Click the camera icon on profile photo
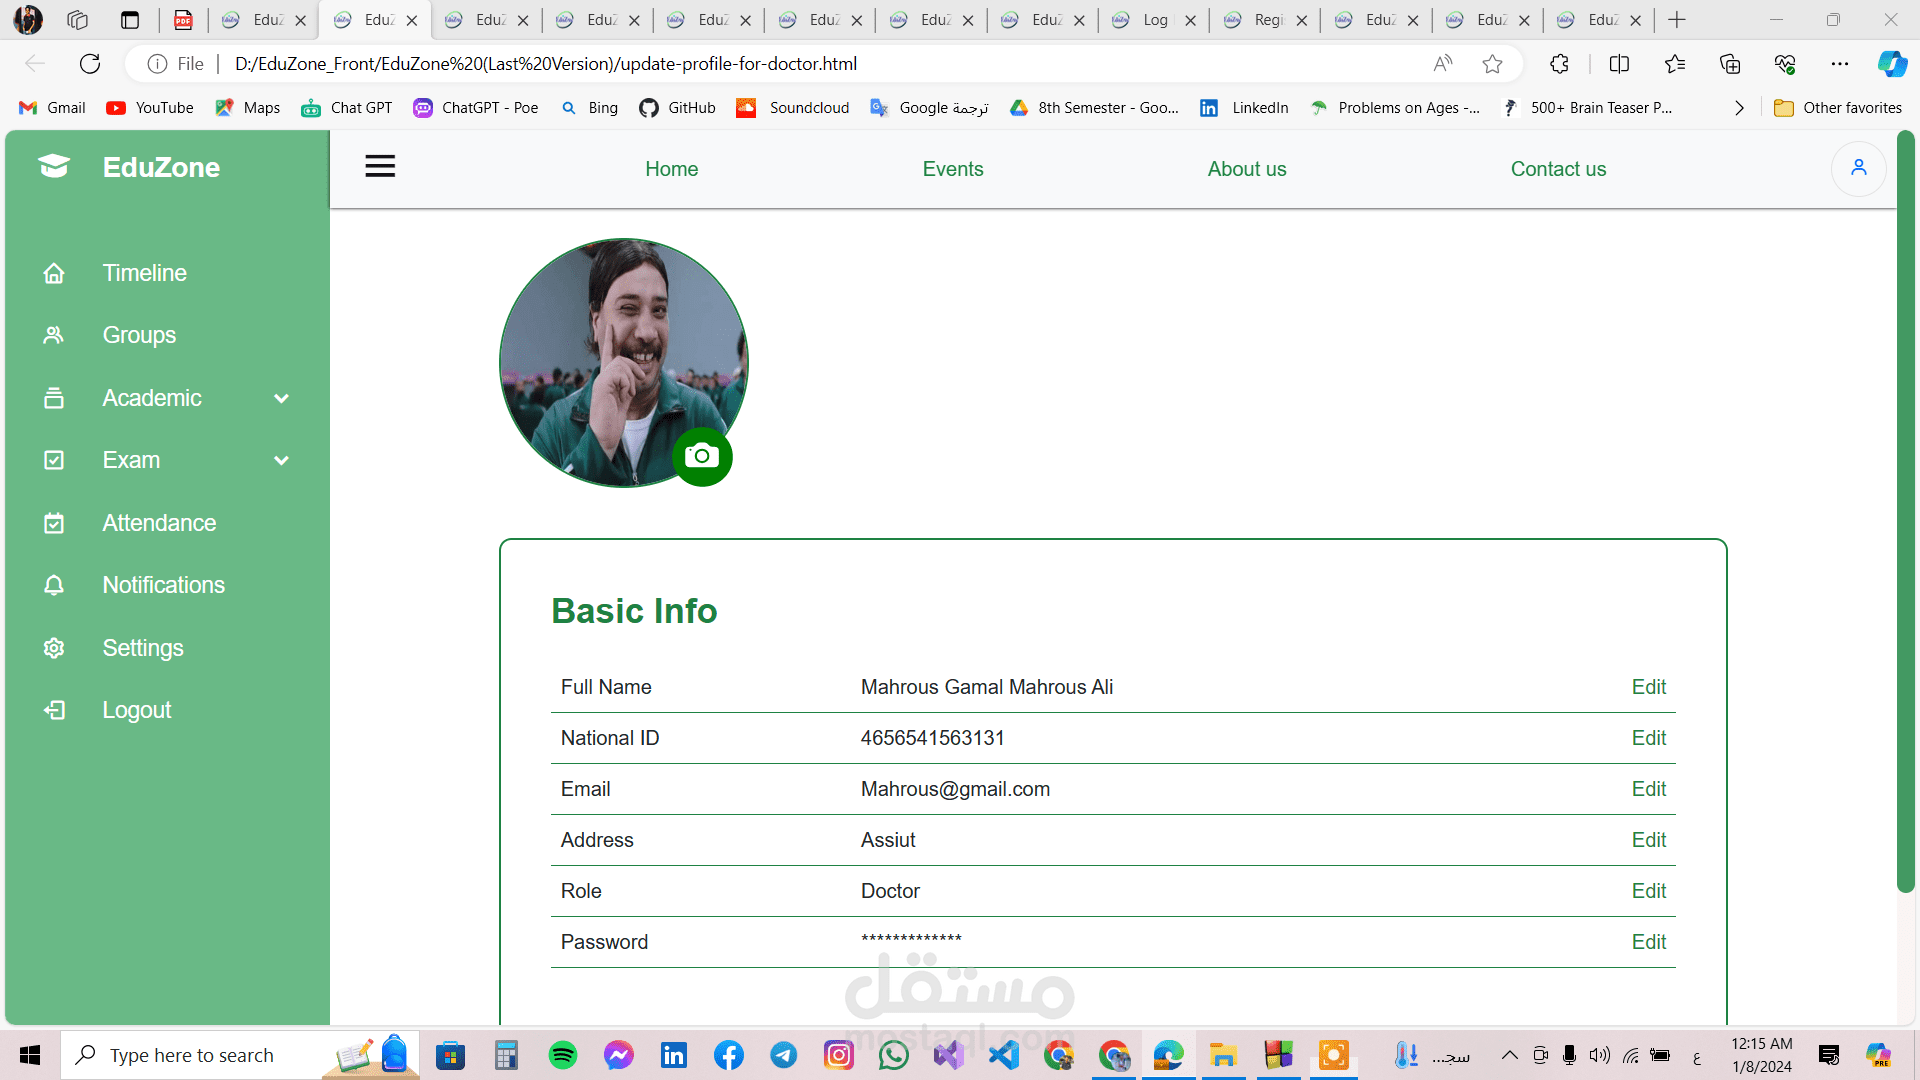The height and width of the screenshot is (1080, 1920). click(x=702, y=457)
